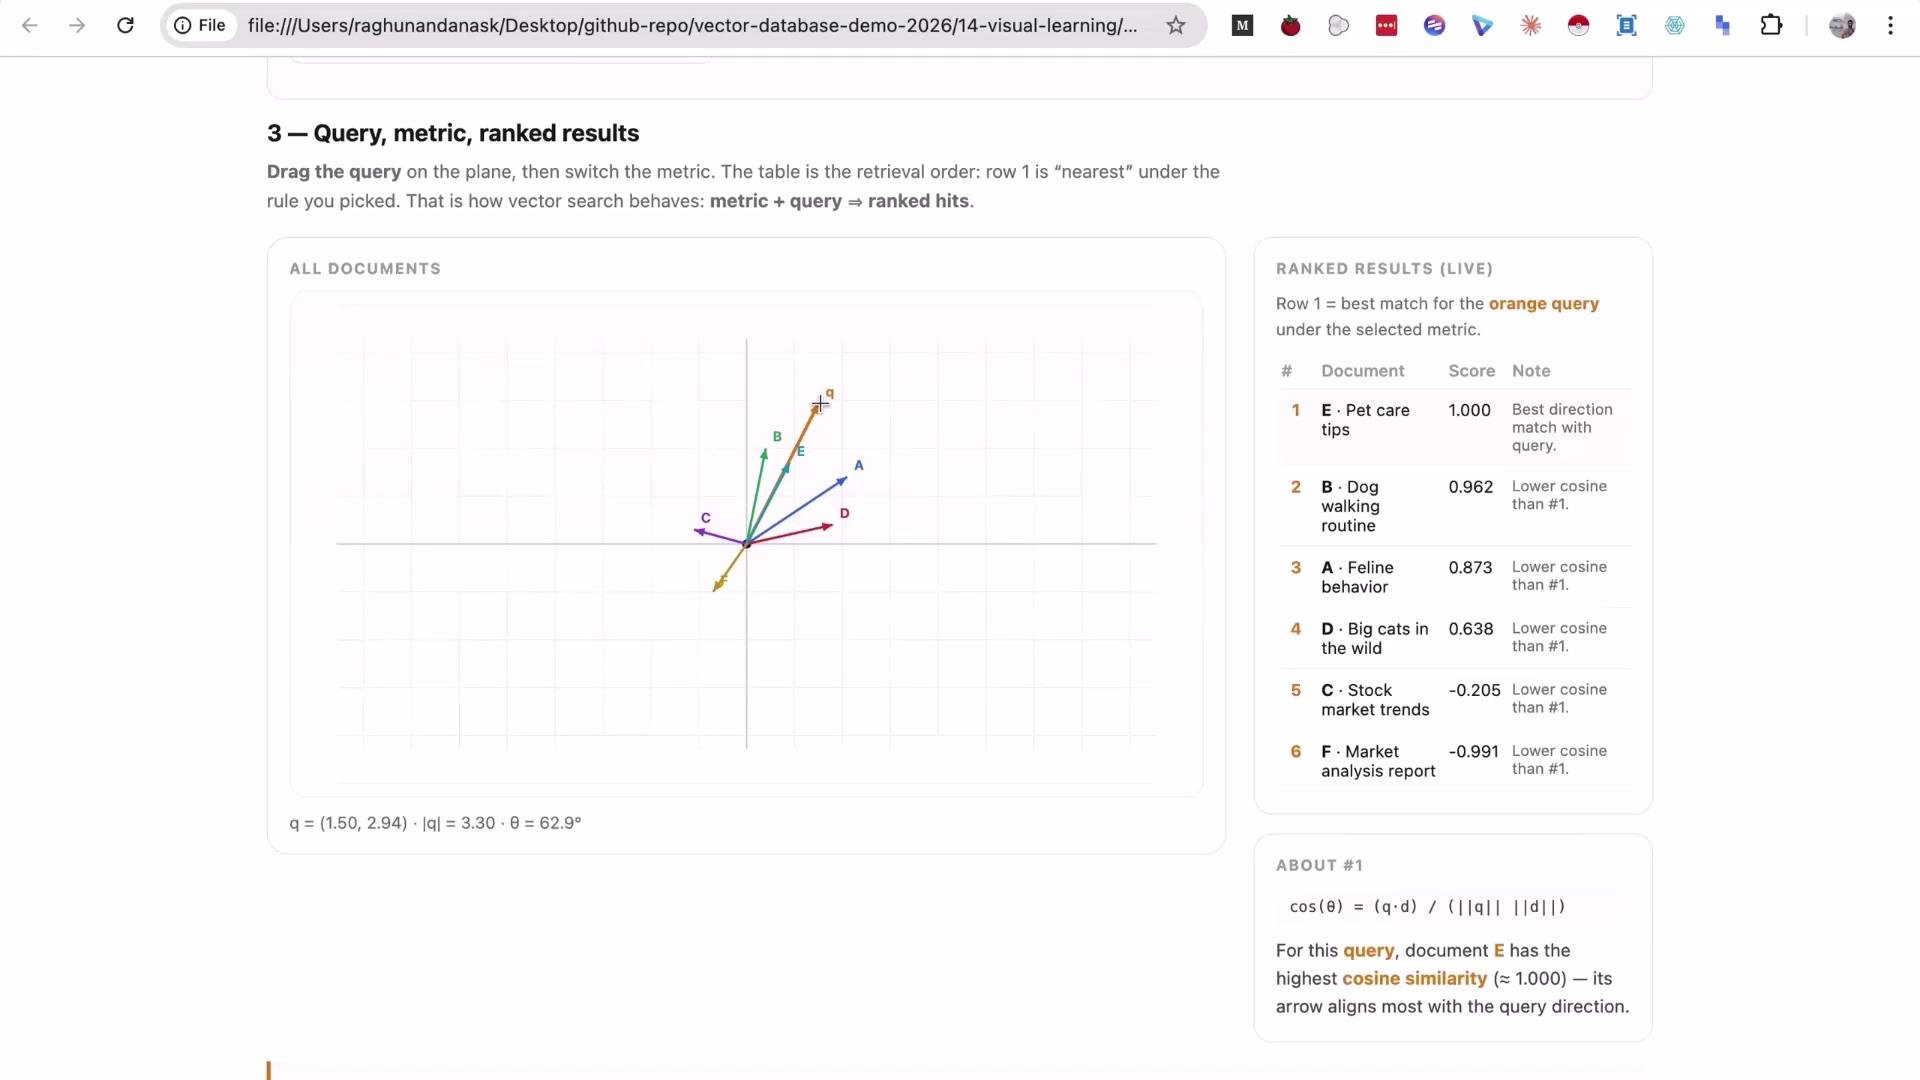The width and height of the screenshot is (1920, 1080).
Task: Click the score value 0.638
Action: click(x=1470, y=629)
